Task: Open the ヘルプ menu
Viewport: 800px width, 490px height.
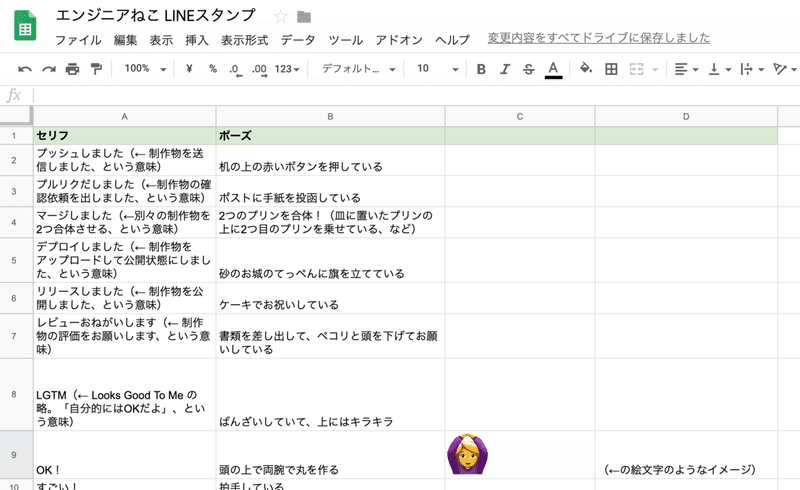Action: pyautogui.click(x=452, y=40)
